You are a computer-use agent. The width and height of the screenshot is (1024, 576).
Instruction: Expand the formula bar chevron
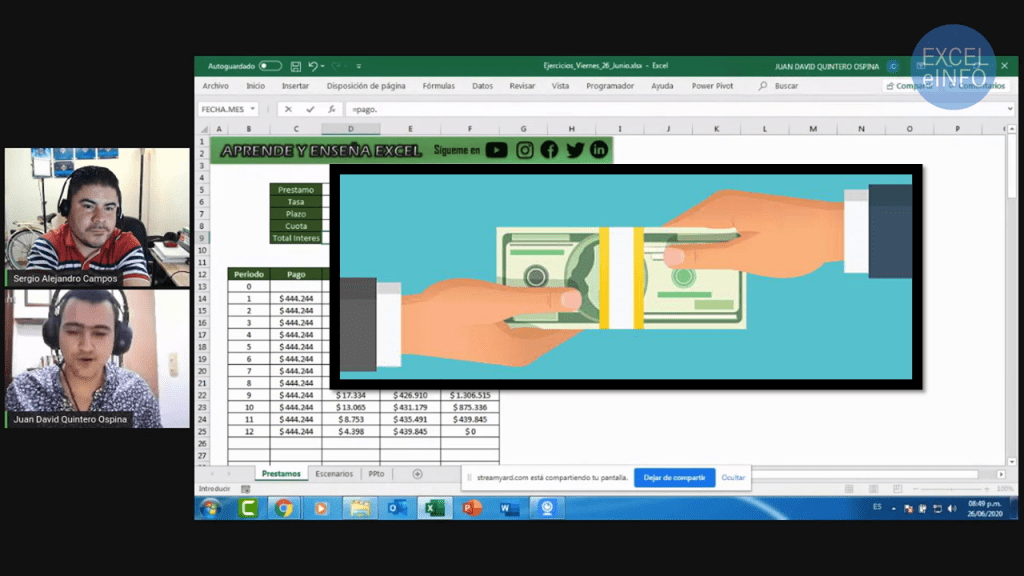[1010, 109]
